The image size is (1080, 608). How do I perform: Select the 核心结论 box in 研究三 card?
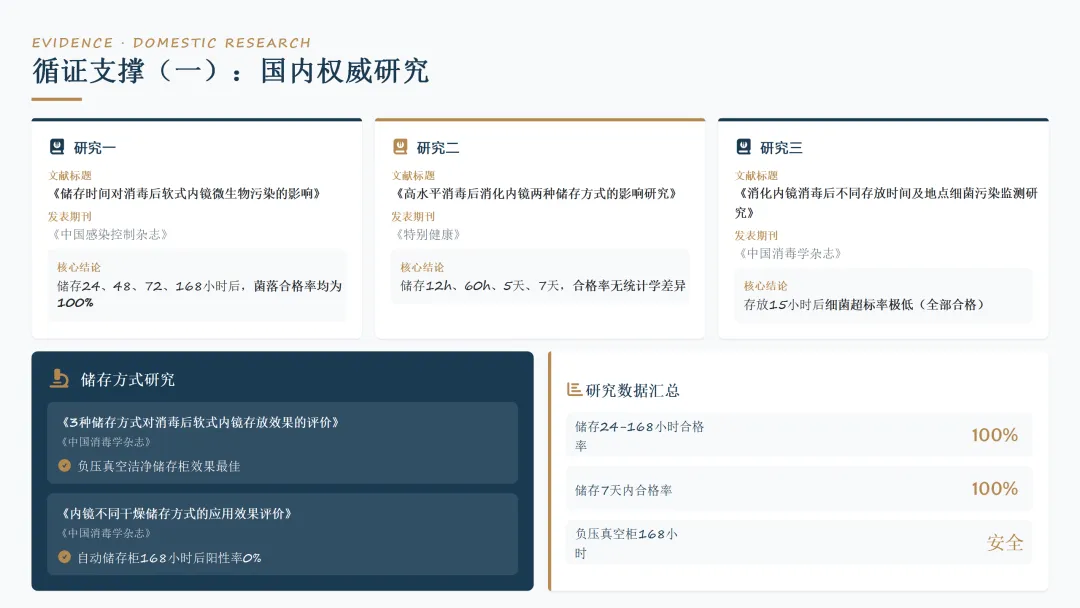[883, 296]
